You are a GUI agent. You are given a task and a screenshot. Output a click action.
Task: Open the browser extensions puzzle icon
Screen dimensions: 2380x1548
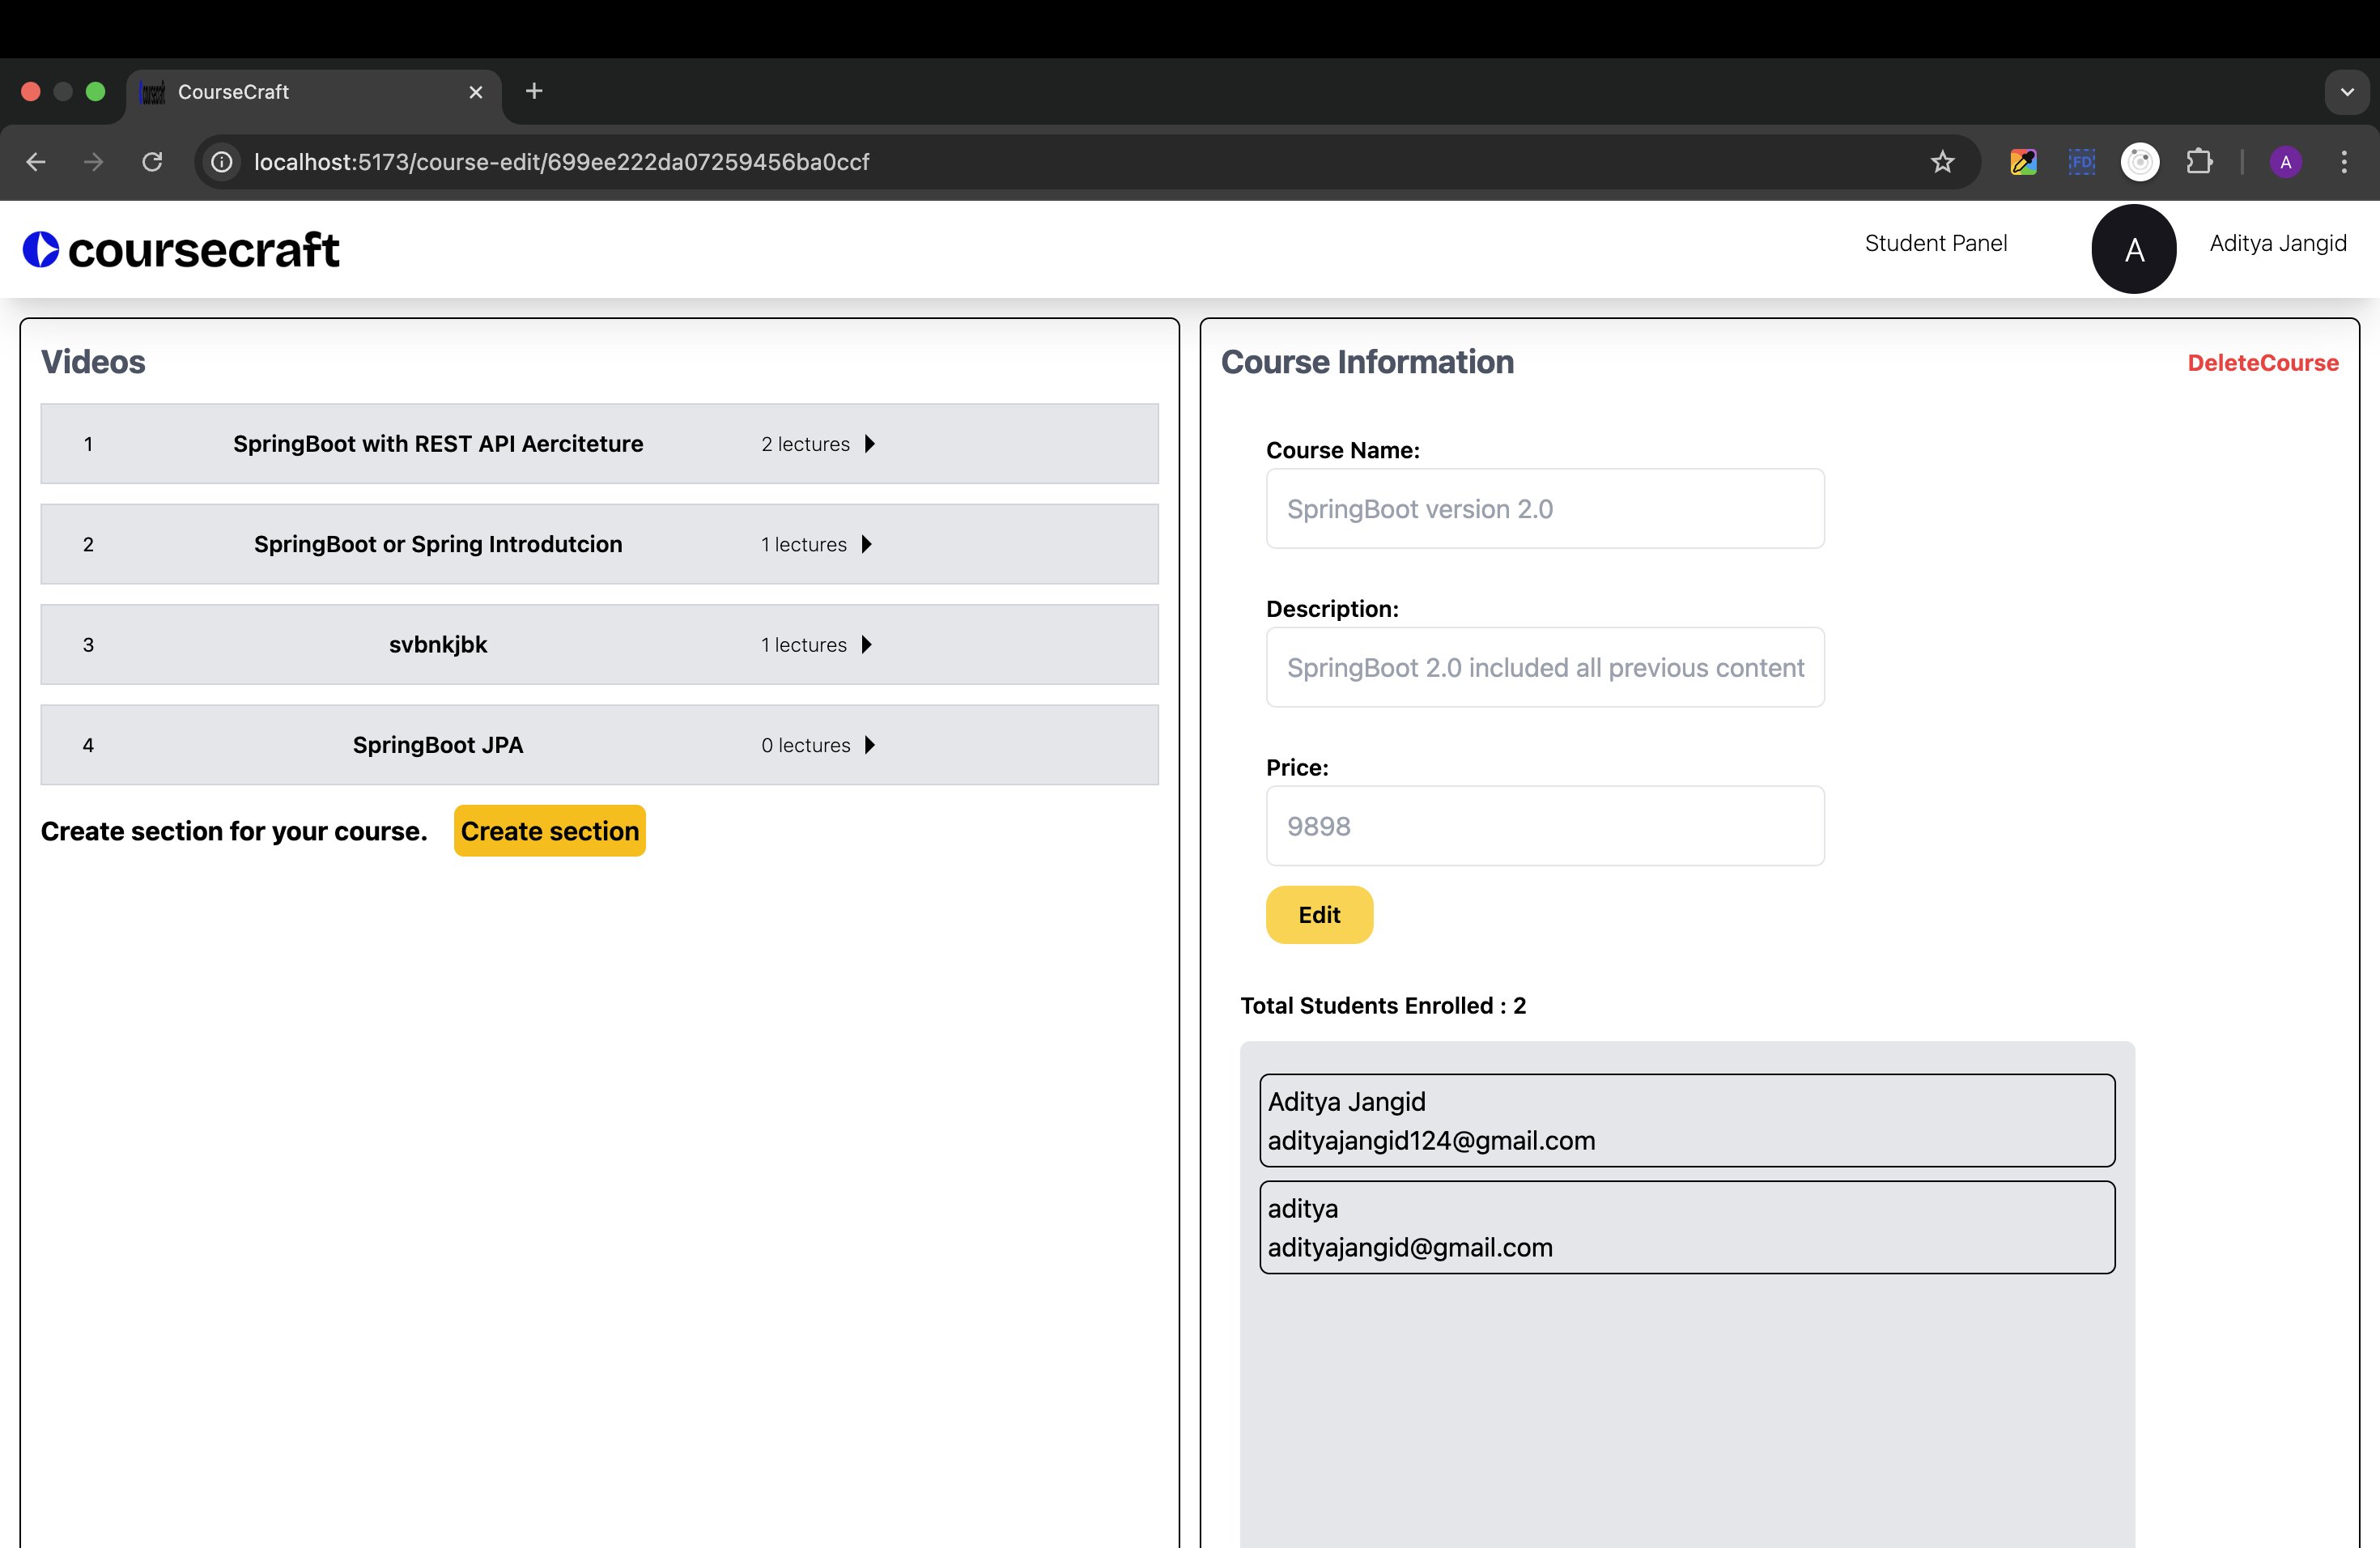(2199, 162)
